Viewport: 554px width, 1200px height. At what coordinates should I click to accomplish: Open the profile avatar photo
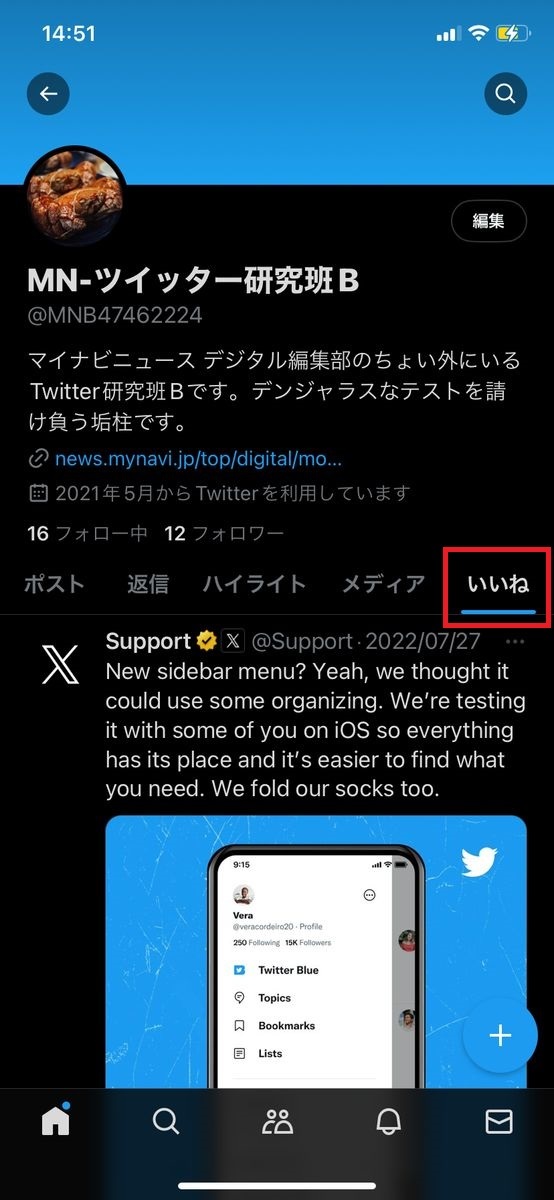pyautogui.click(x=75, y=196)
